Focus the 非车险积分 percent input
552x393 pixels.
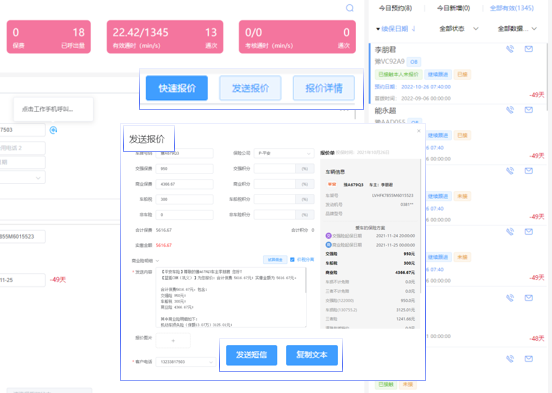click(275, 214)
